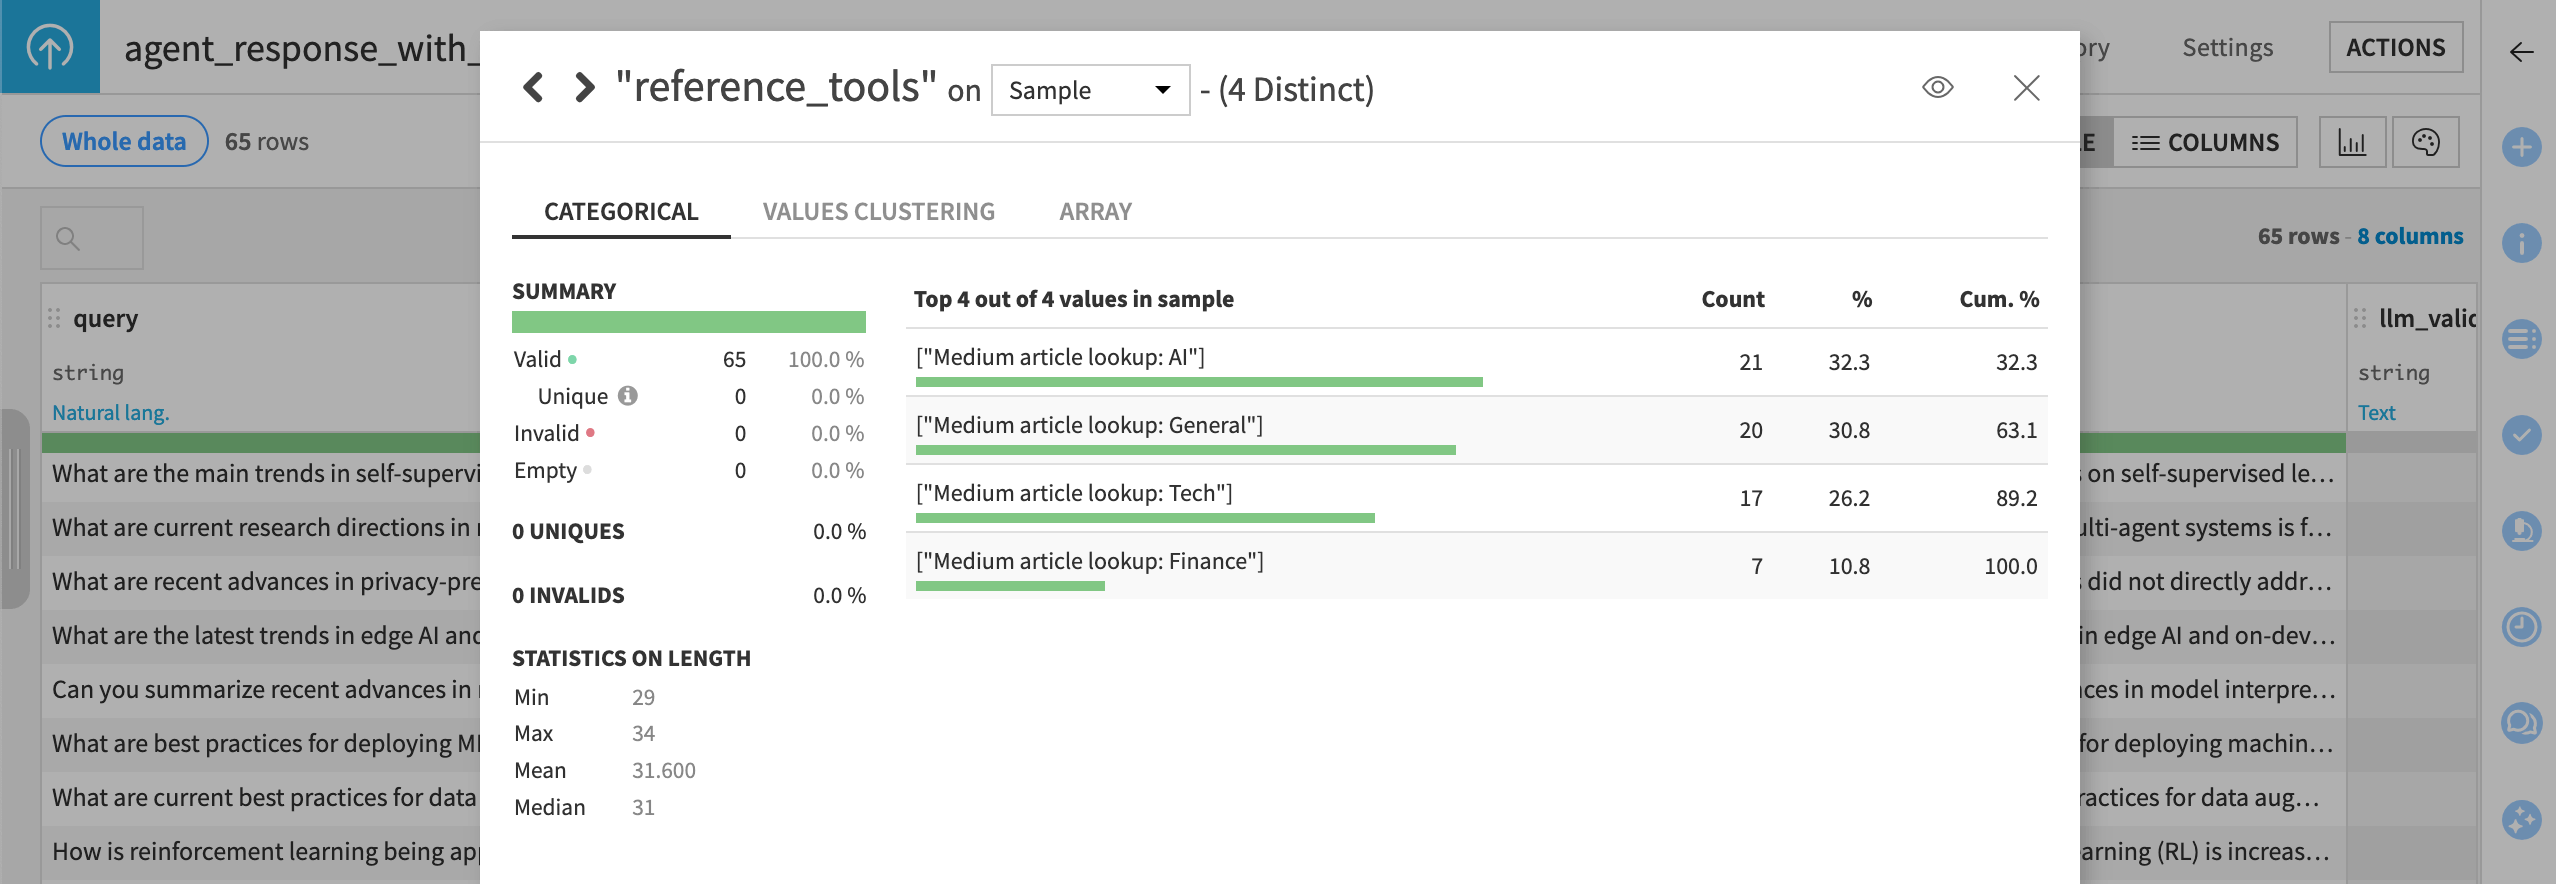Open the Settings tab

coord(2227,47)
